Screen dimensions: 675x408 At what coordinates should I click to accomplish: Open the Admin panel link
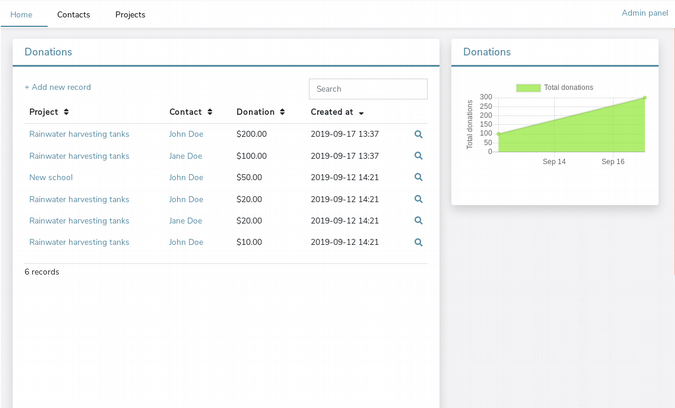click(x=644, y=13)
